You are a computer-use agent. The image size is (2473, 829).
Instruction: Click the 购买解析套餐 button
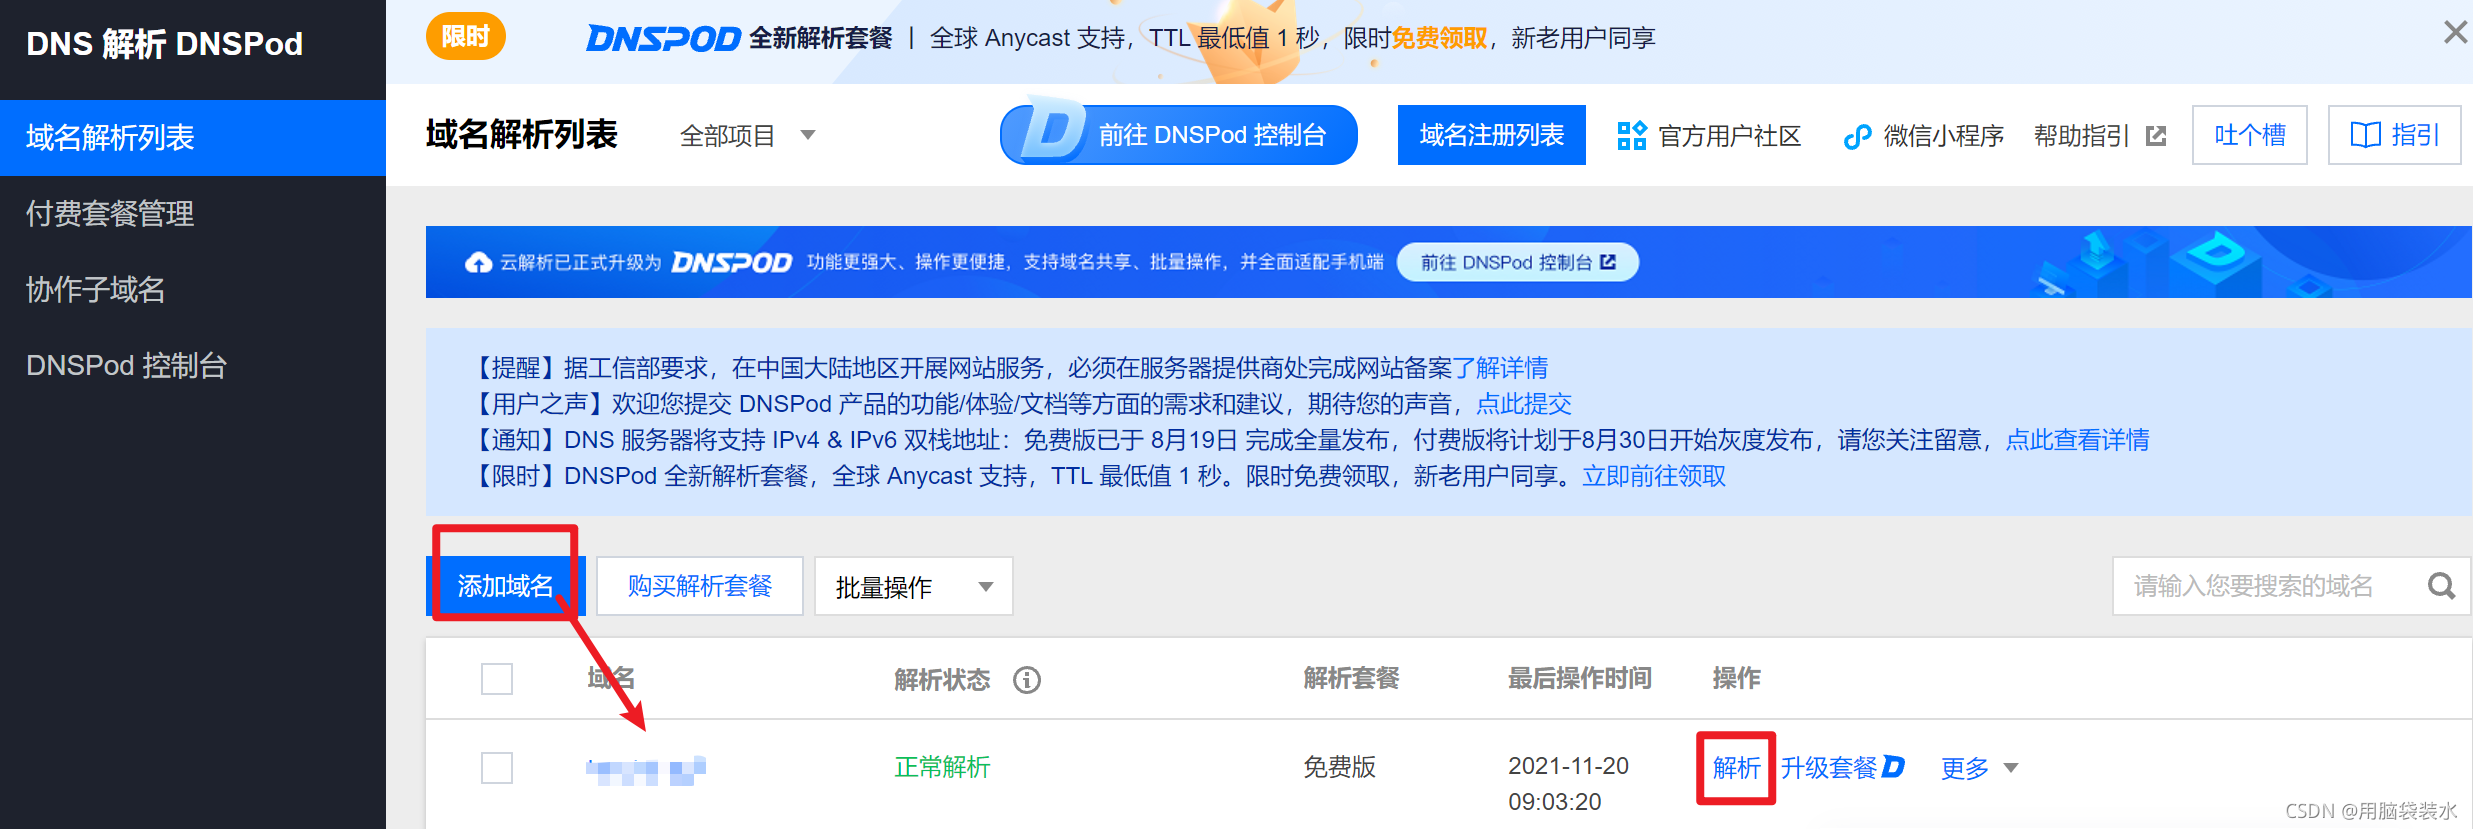700,586
